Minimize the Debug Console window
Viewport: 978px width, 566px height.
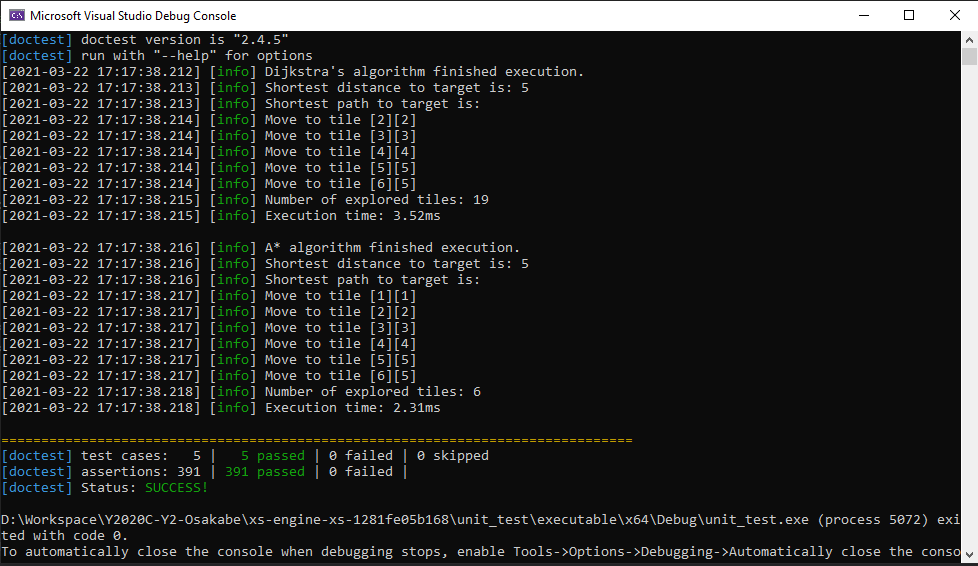coord(864,16)
